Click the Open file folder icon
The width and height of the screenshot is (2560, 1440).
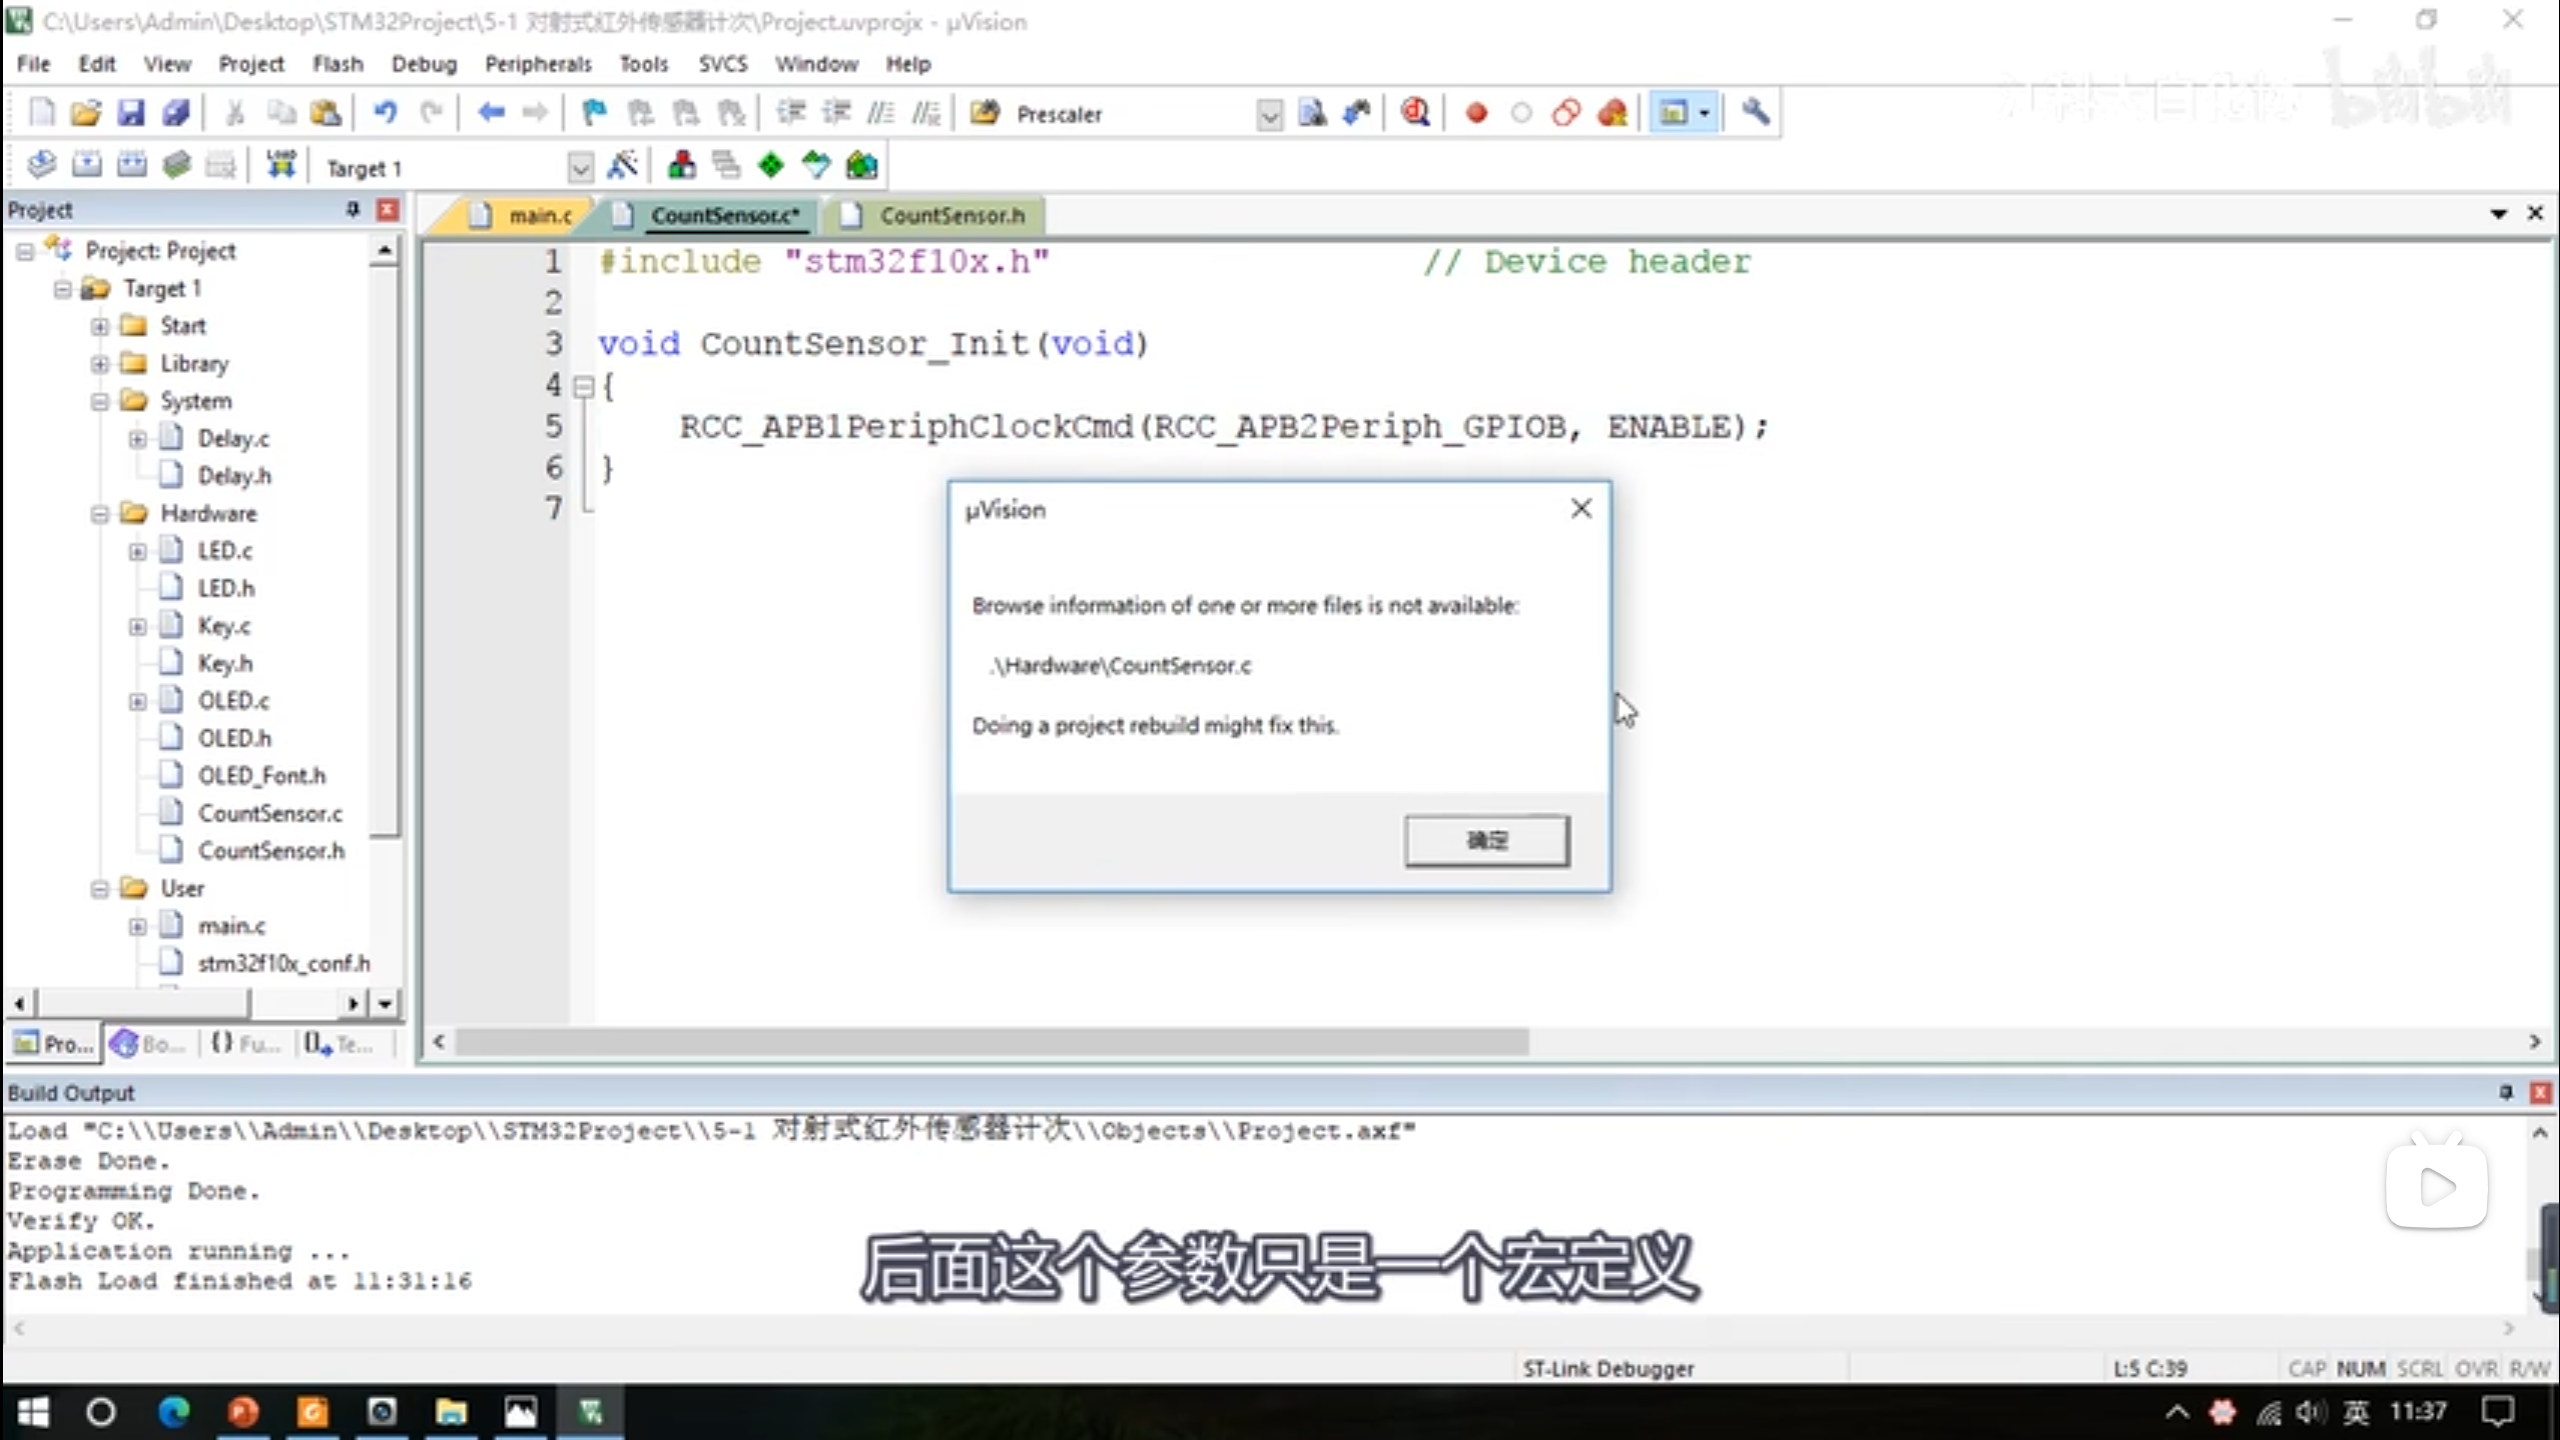[x=86, y=113]
